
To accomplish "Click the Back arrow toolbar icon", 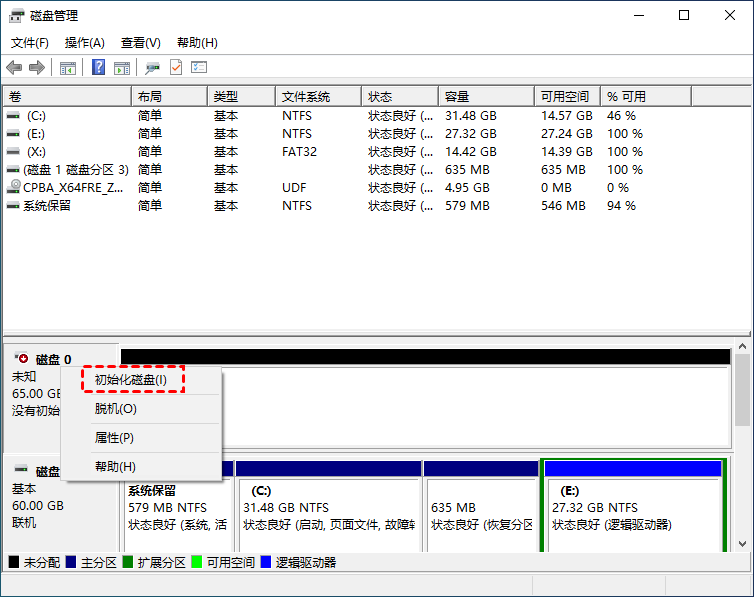I will tap(14, 68).
